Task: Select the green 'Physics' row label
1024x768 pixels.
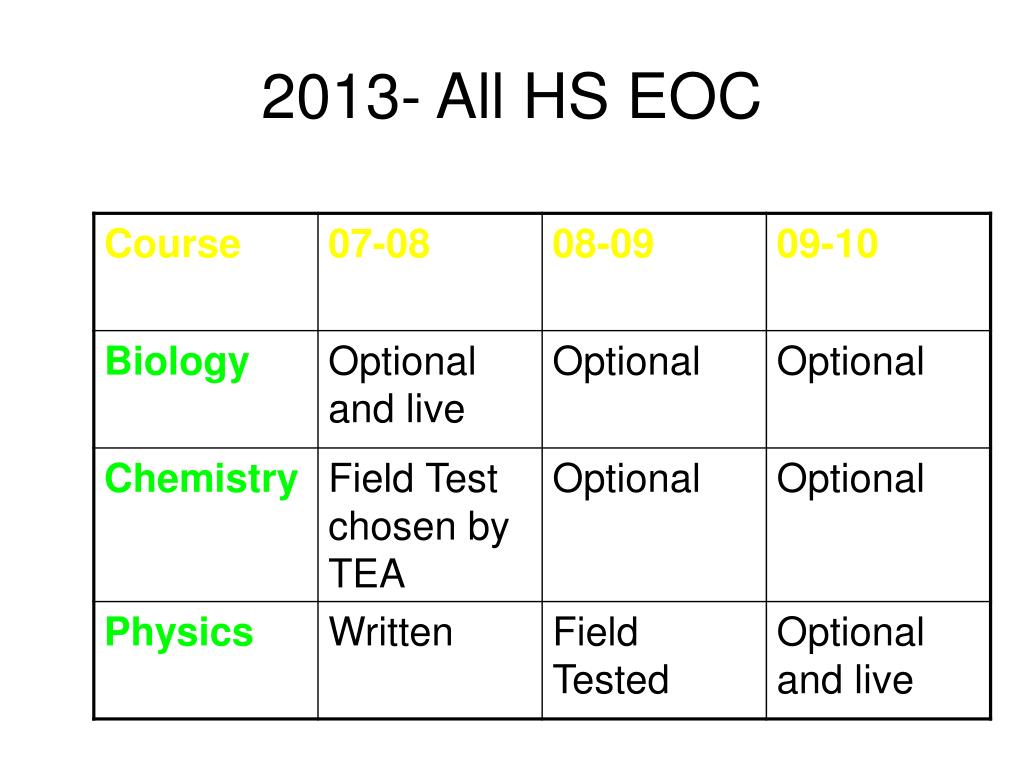Action: (x=206, y=660)
